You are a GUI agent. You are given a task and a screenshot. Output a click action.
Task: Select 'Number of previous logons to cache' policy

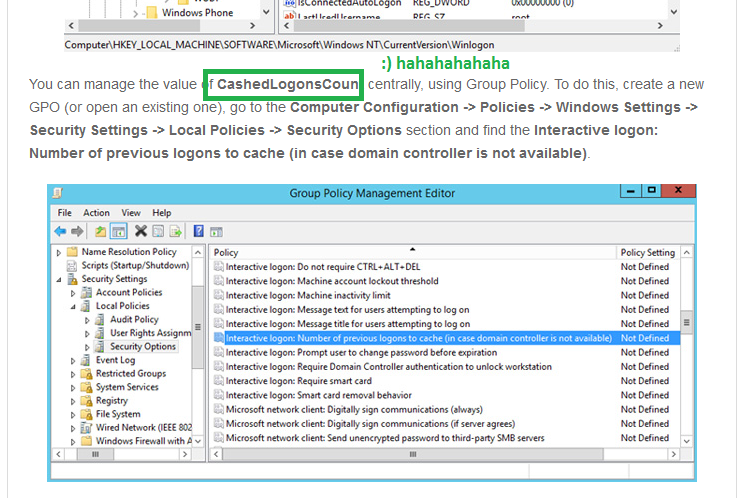coord(446,338)
